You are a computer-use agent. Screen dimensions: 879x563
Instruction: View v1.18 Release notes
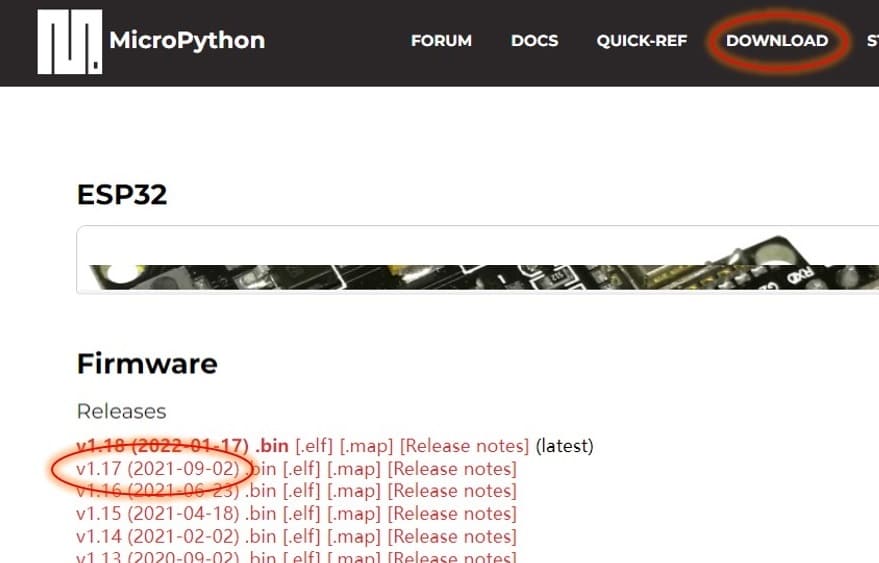464,446
